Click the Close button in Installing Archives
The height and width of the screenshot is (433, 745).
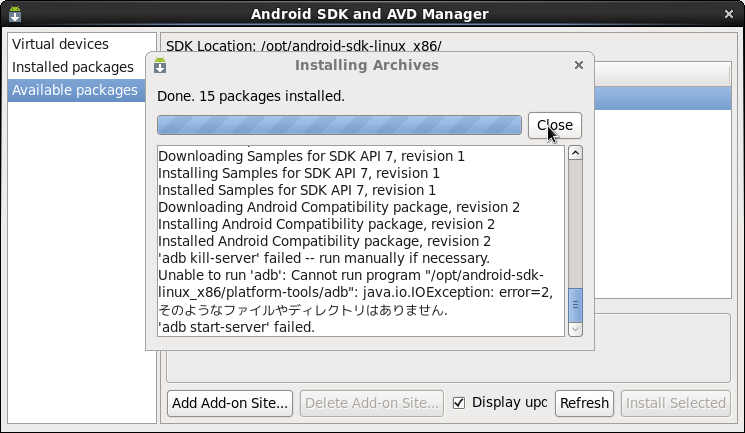554,125
